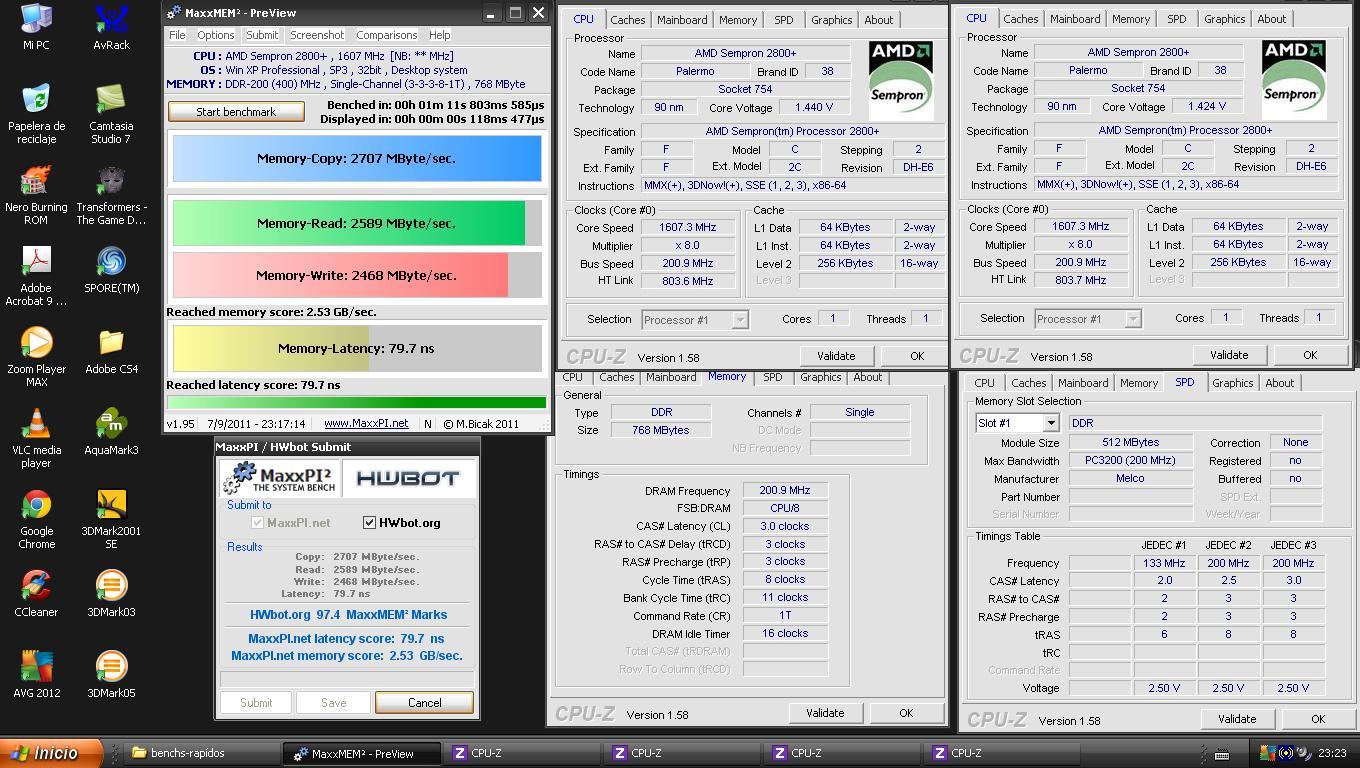Click the Submit menu in MaxxMEM²
The width and height of the screenshot is (1360, 768).
point(261,35)
